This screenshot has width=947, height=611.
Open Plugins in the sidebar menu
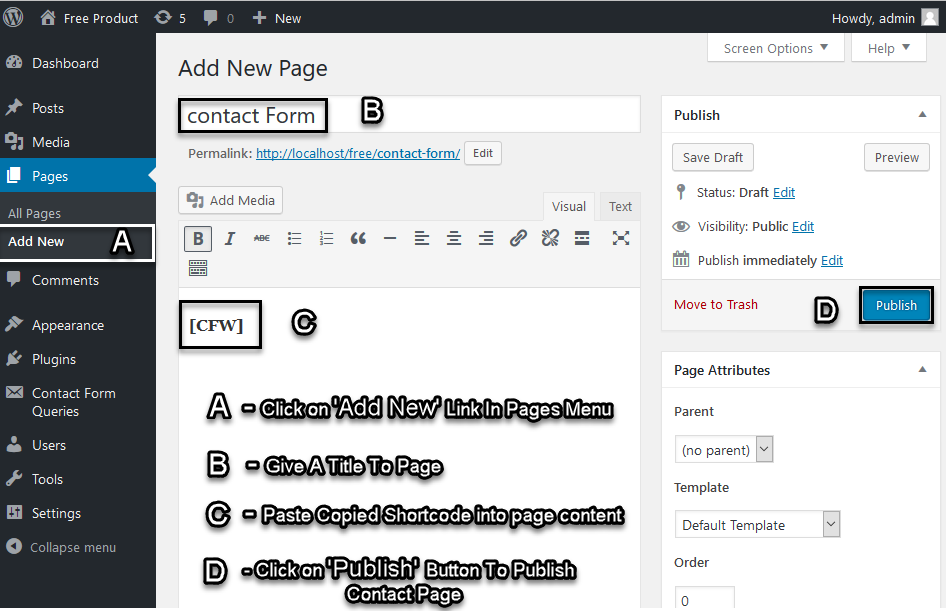pos(54,359)
